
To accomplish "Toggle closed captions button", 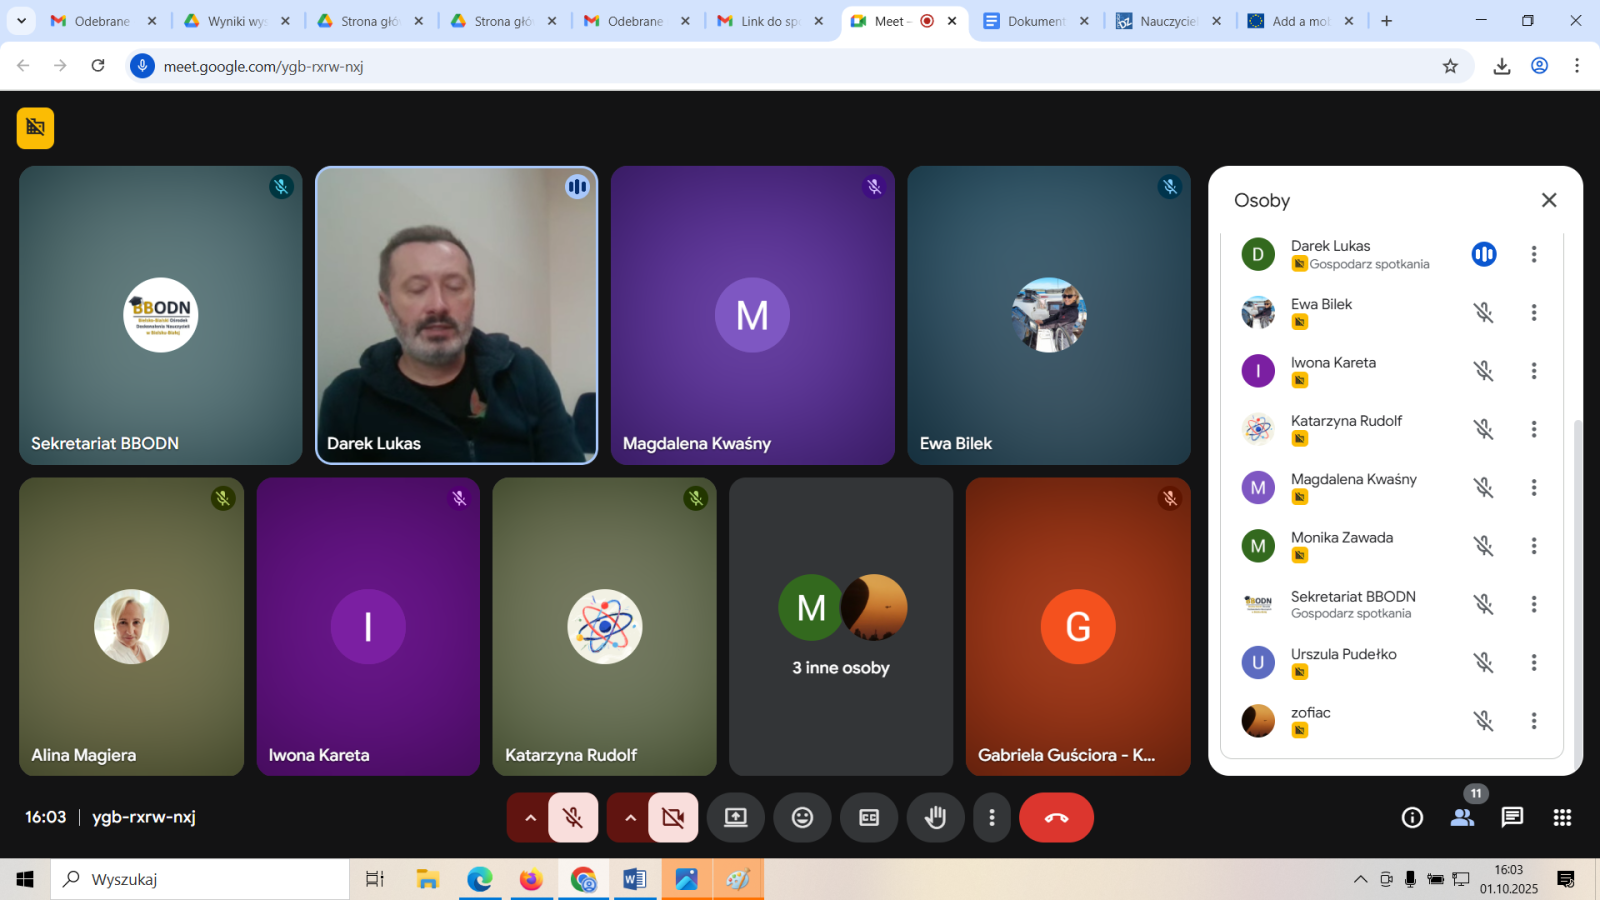I will pos(869,818).
